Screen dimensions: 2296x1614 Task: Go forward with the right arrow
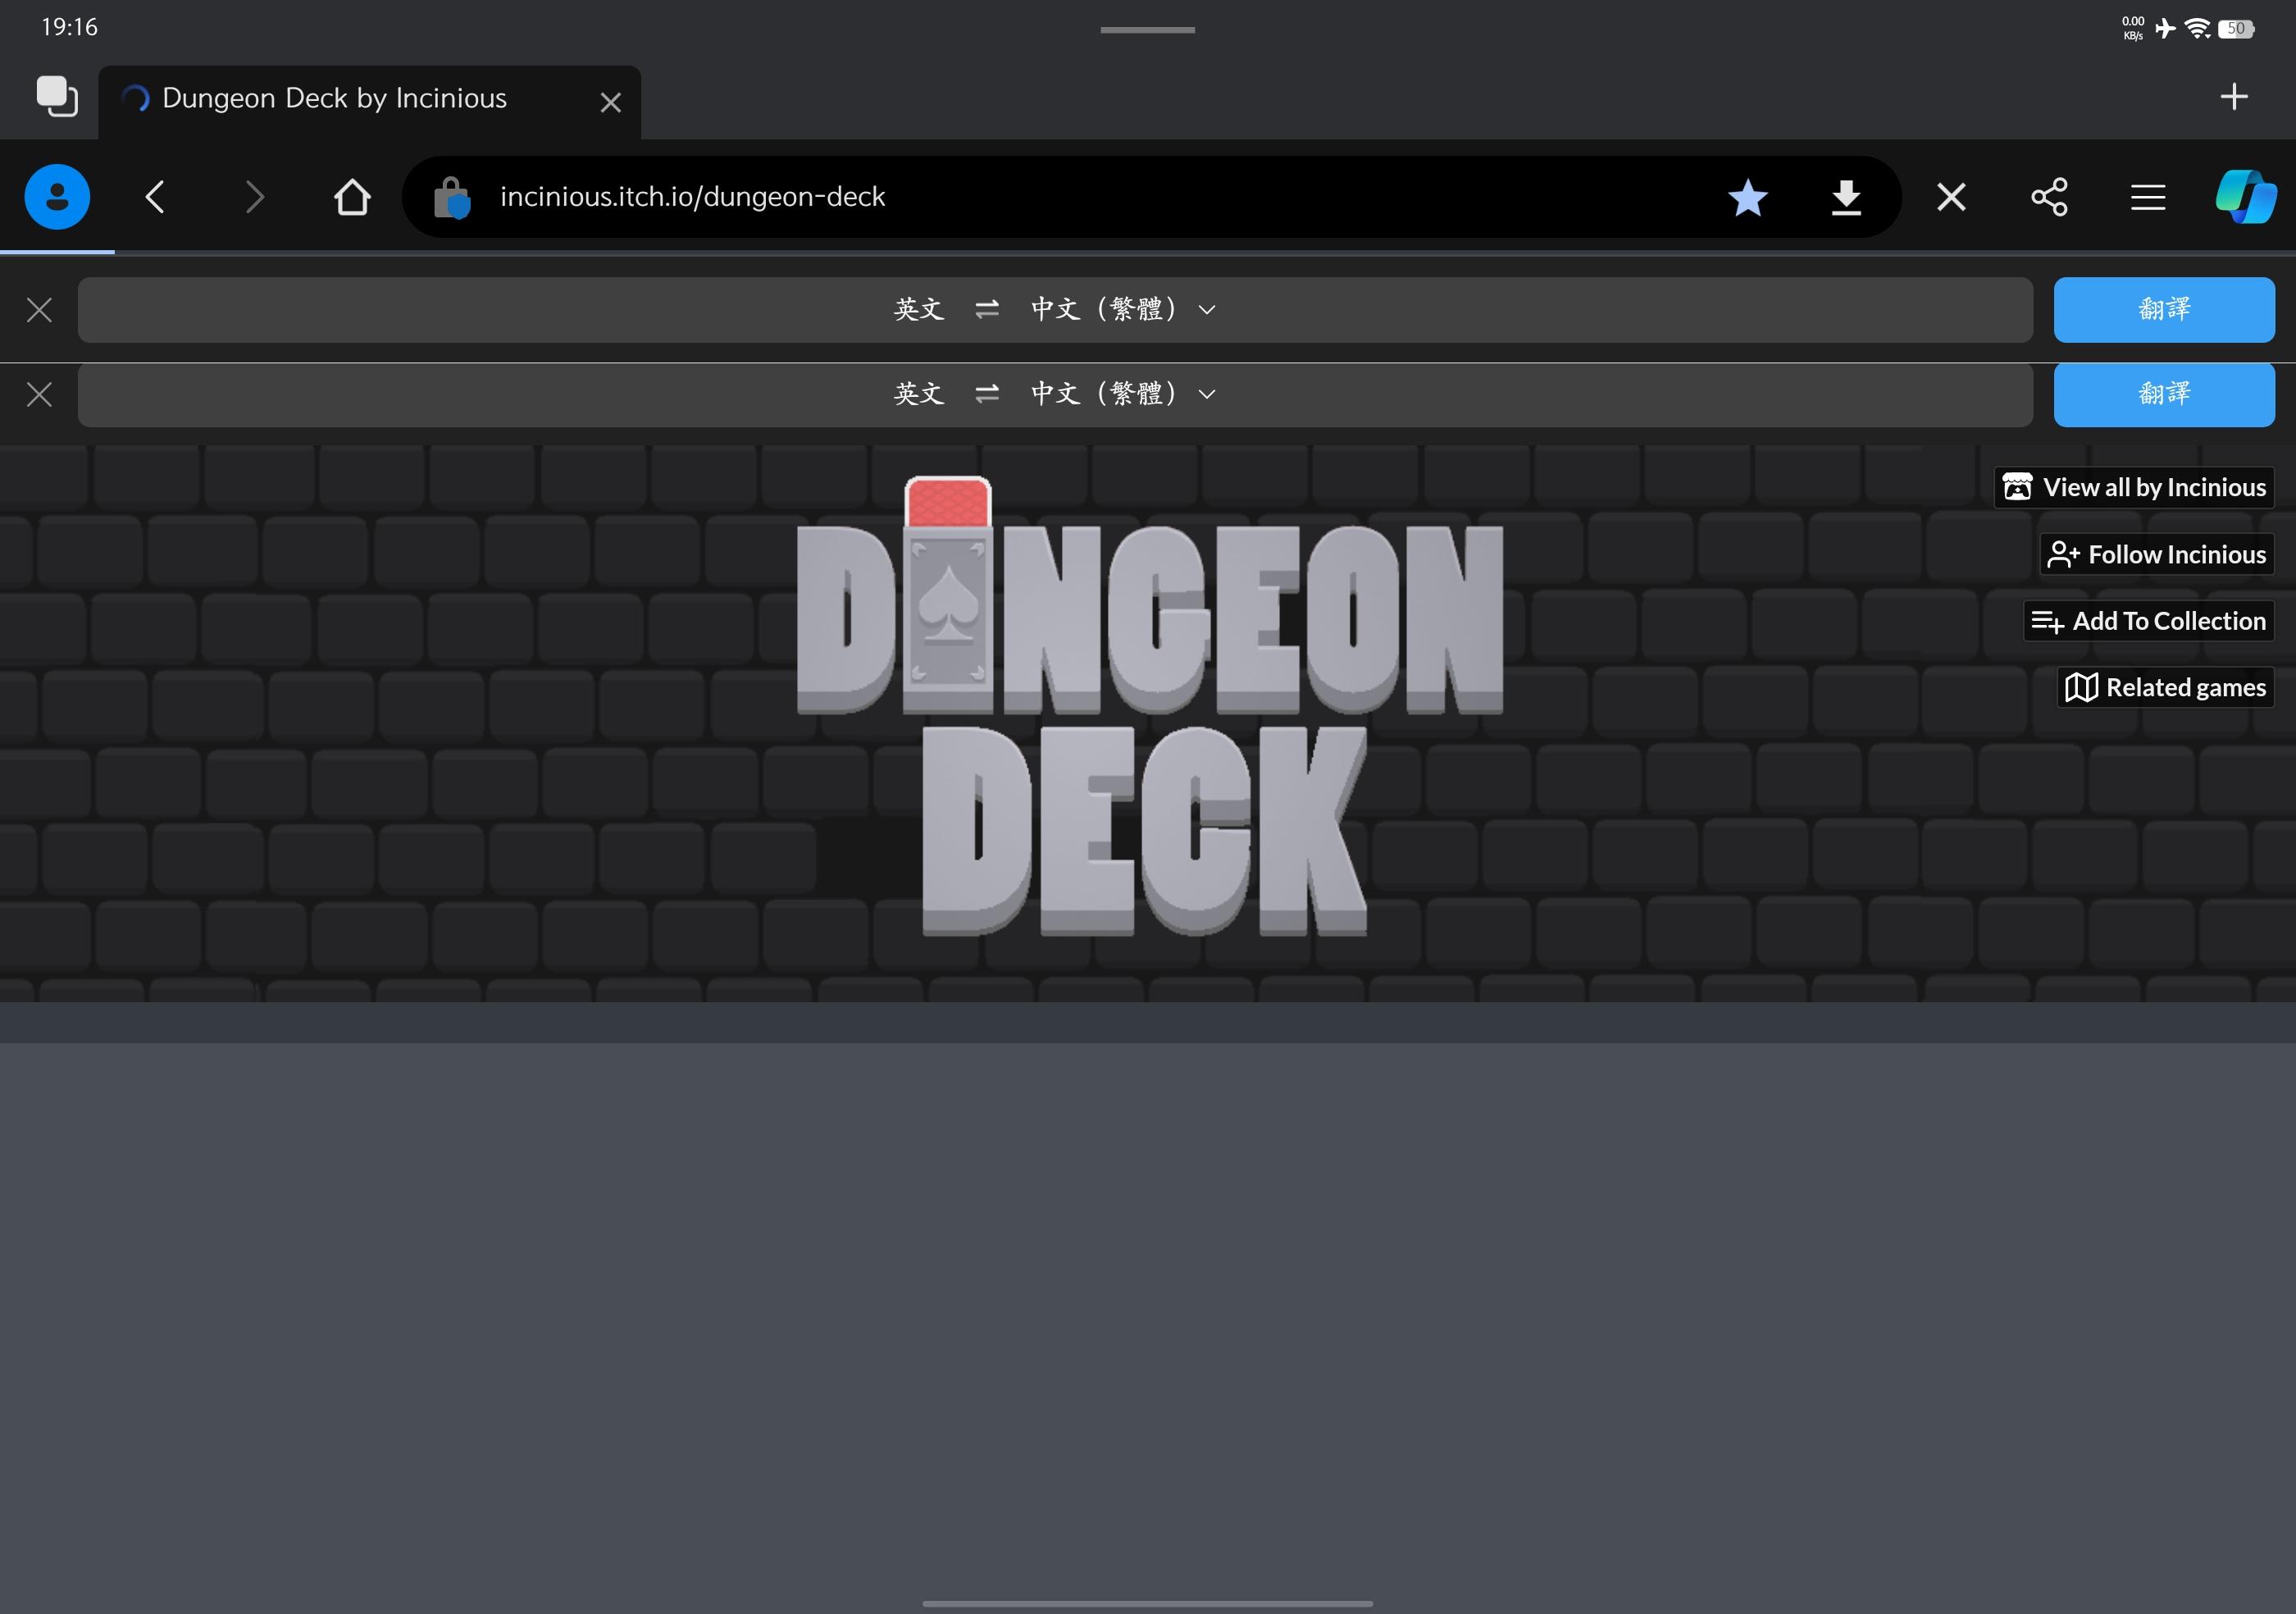(x=254, y=197)
